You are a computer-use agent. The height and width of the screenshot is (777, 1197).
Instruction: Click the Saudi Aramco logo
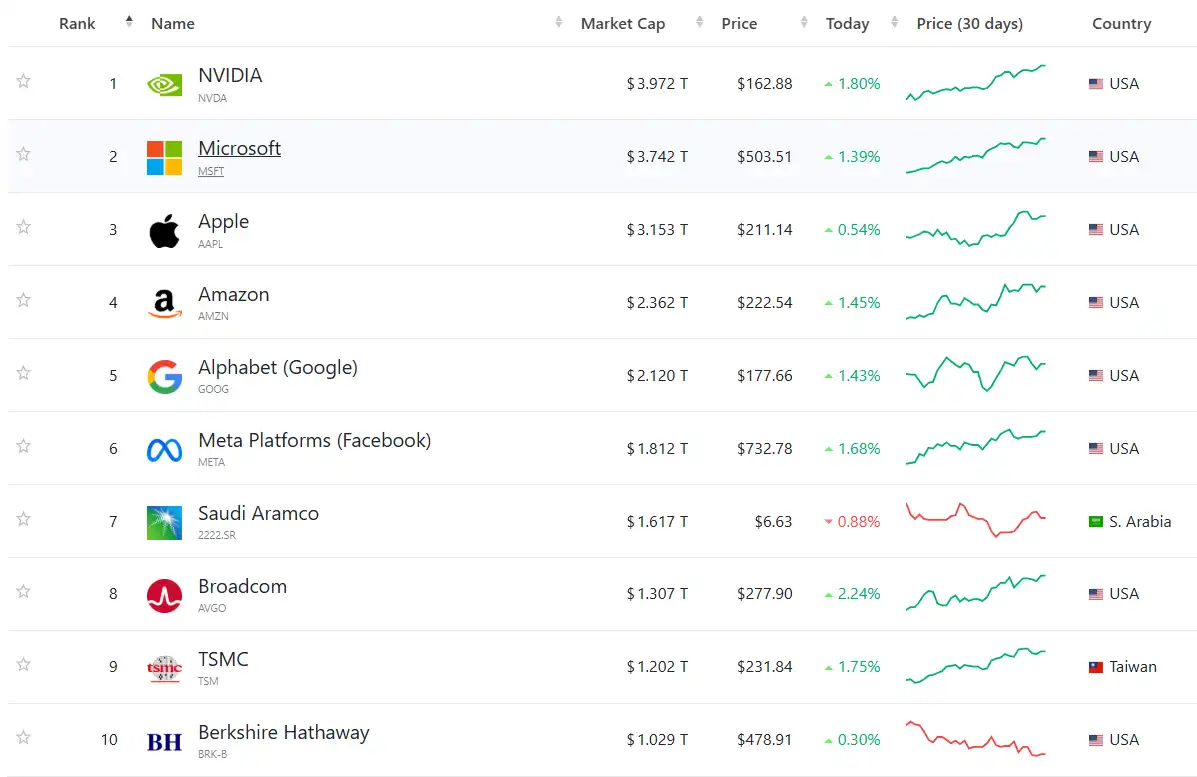(x=164, y=523)
